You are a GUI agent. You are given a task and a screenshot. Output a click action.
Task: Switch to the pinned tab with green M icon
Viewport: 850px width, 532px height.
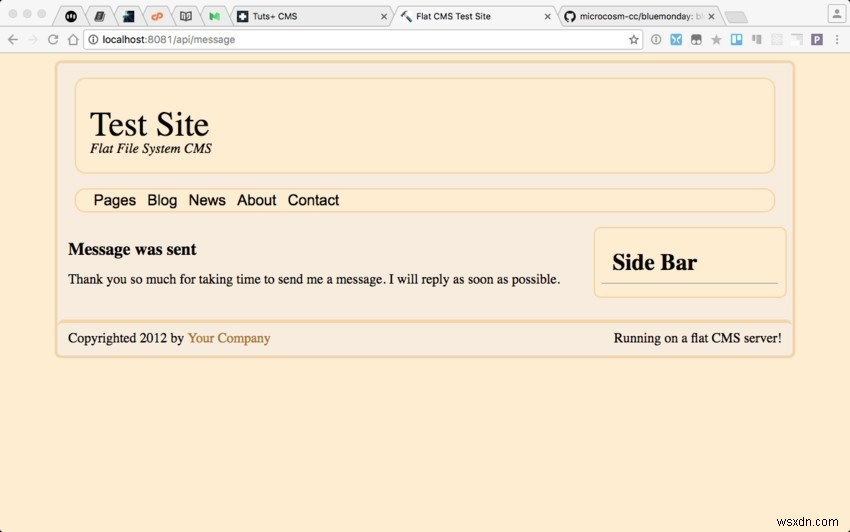click(x=215, y=16)
